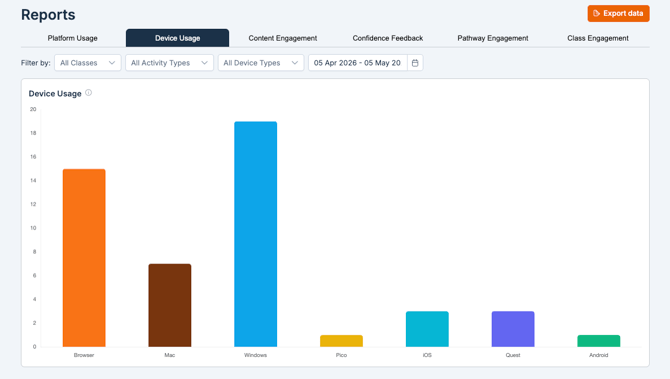
Task: Go to the Confidence Feedback tab
Action: tap(388, 38)
